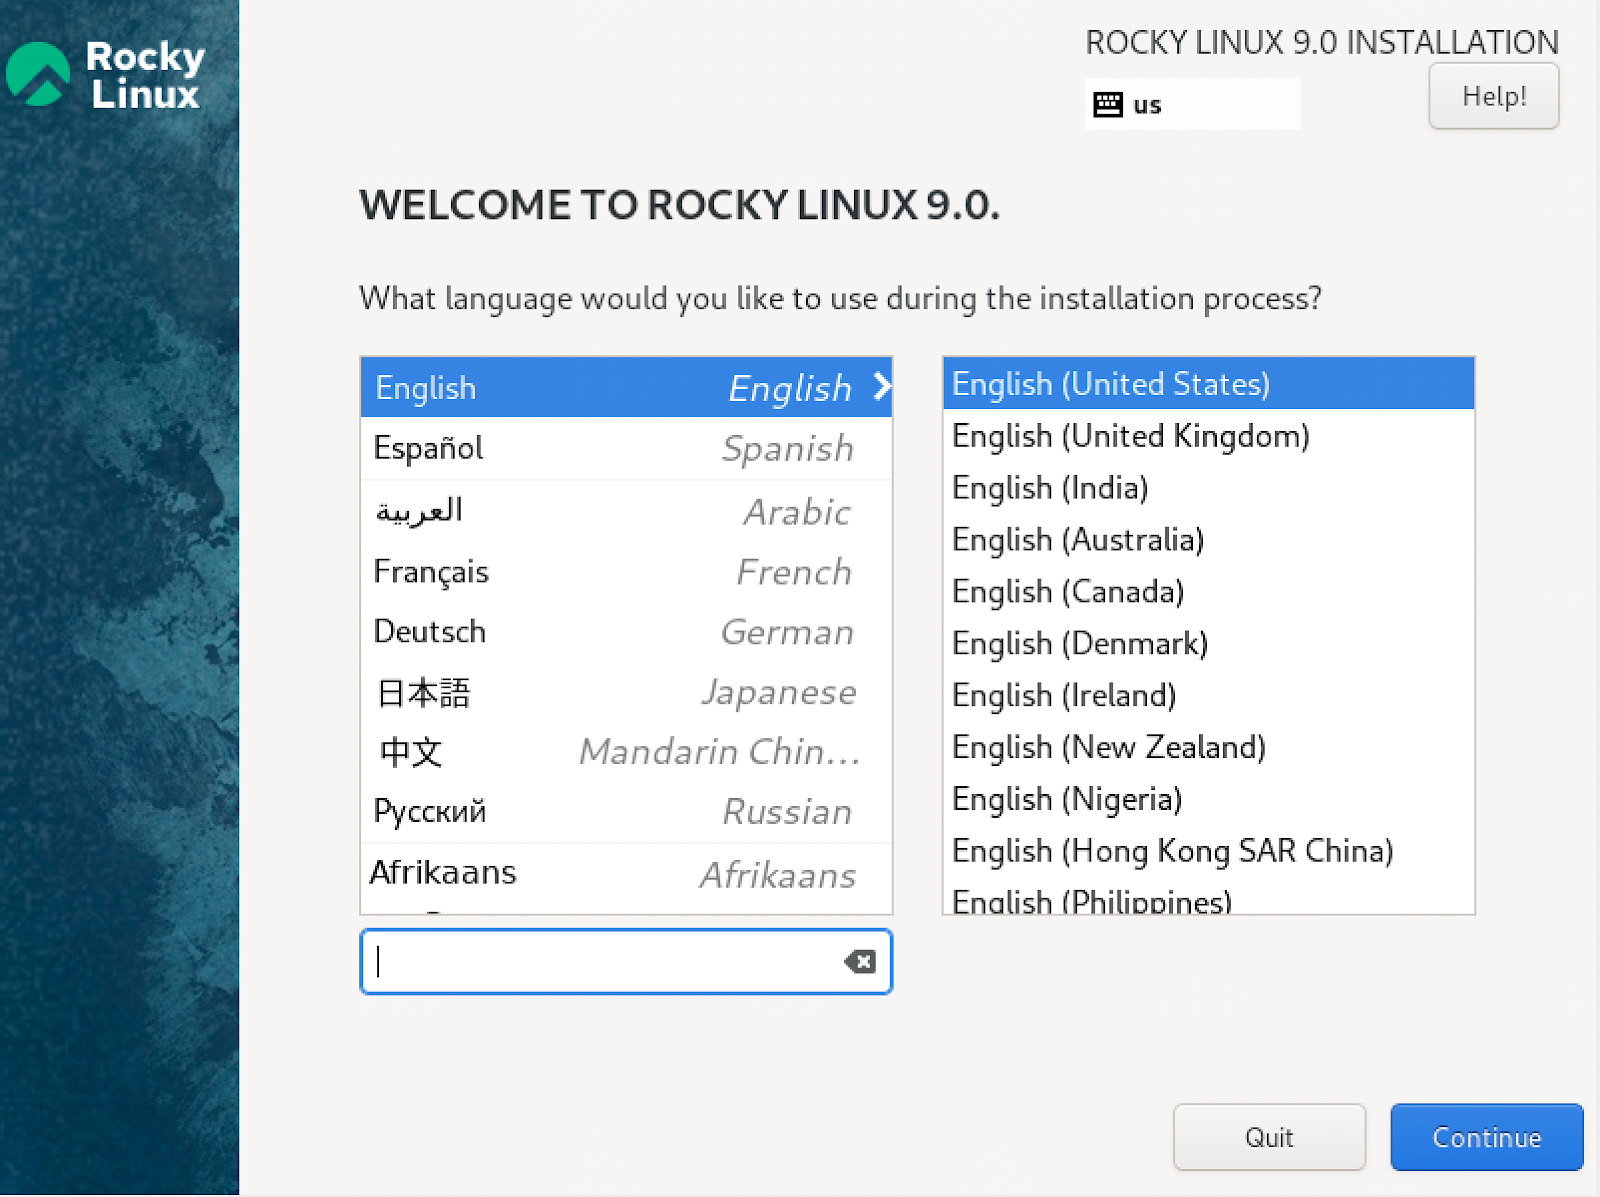Pick Afrikaans language
Image resolution: width=1600 pixels, height=1197 pixels.
[x=626, y=874]
